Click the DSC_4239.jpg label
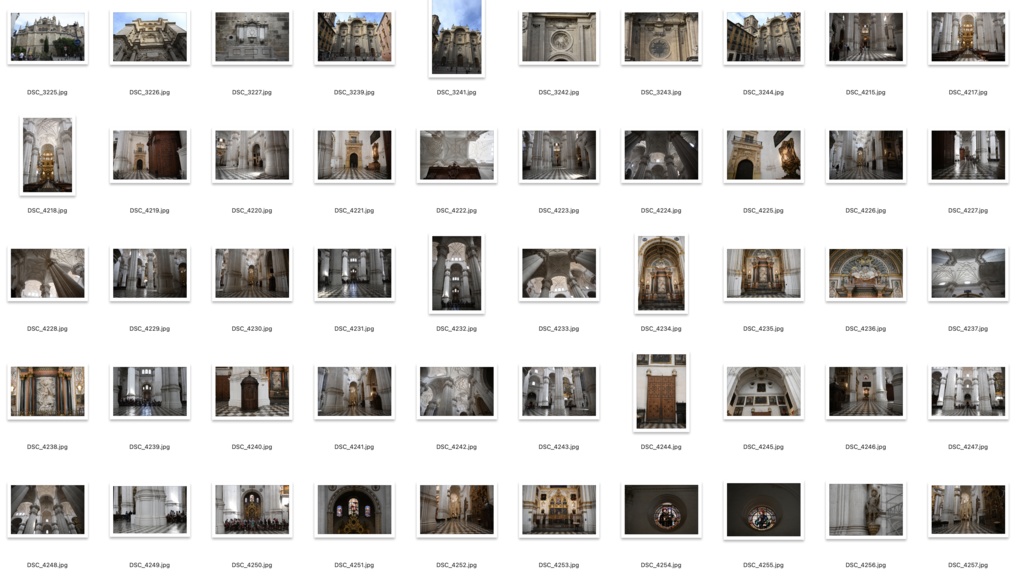1024x580 pixels. [150, 447]
